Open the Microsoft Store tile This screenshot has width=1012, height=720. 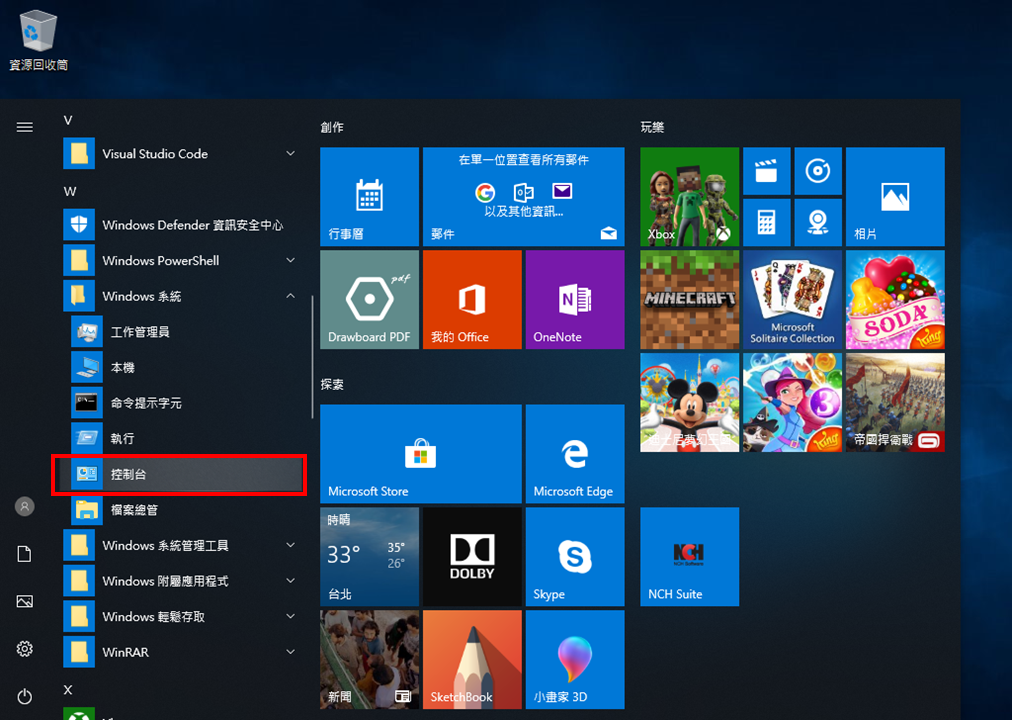pyautogui.click(x=421, y=454)
